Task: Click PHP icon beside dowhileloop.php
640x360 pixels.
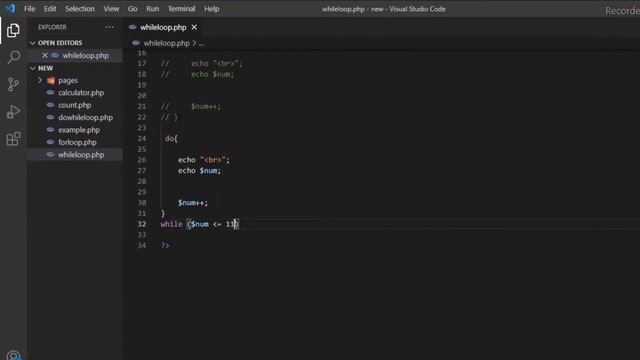Action: (x=51, y=118)
